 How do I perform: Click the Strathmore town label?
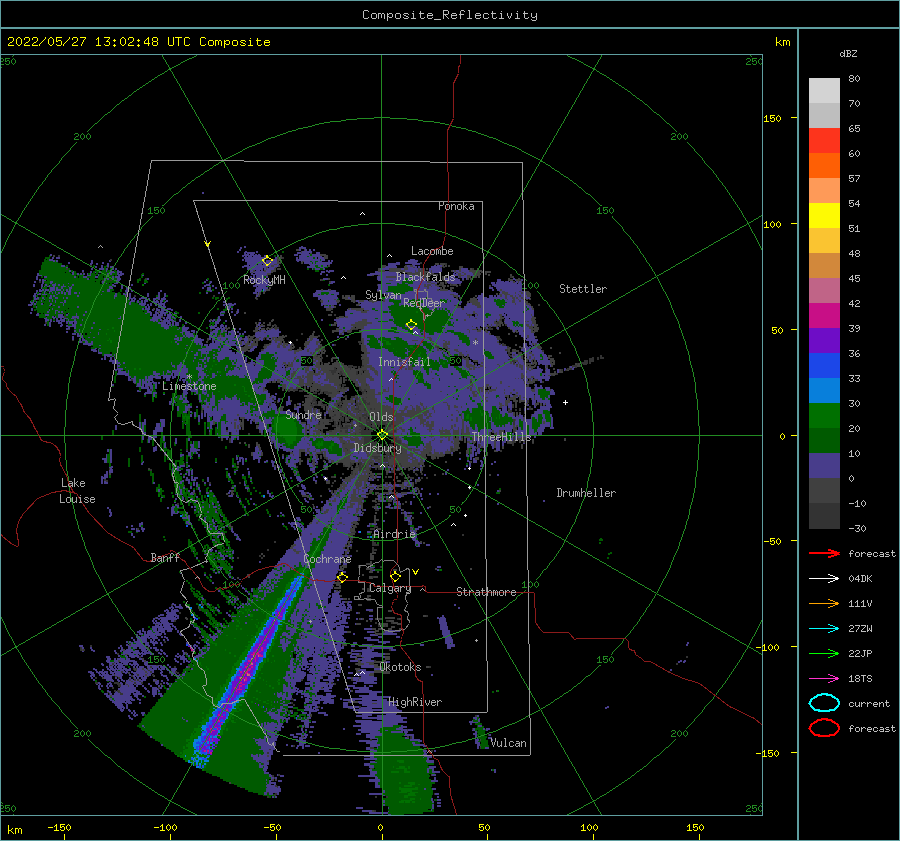pyautogui.click(x=486, y=592)
